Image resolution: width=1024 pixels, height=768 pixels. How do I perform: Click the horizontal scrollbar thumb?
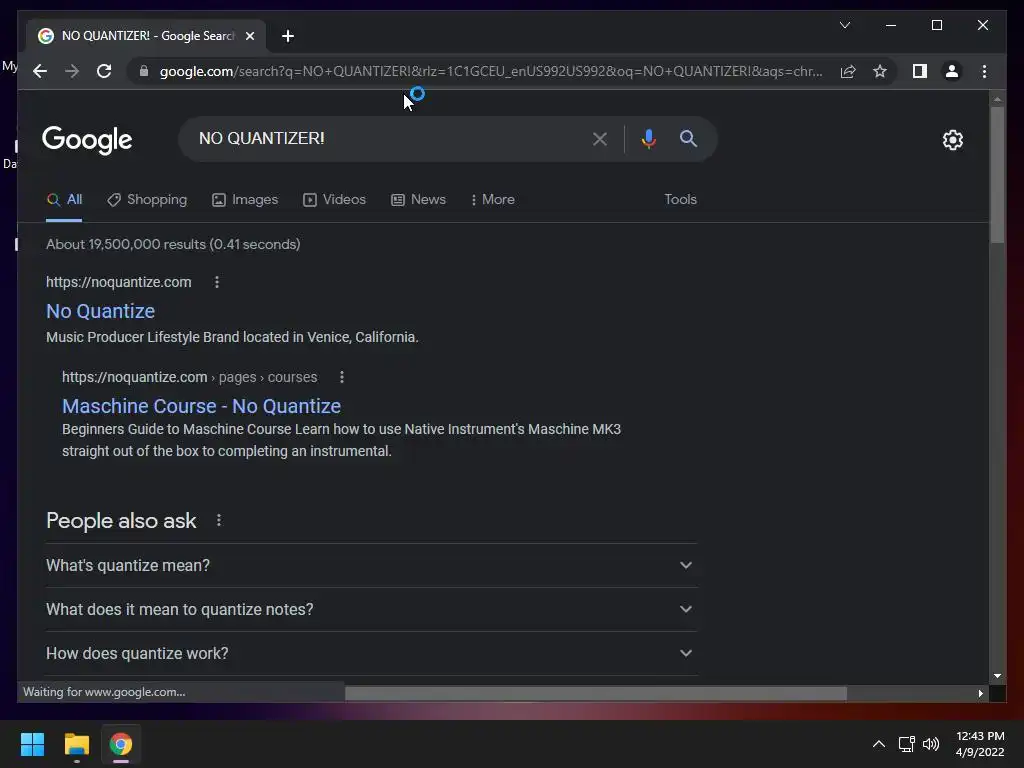click(596, 693)
